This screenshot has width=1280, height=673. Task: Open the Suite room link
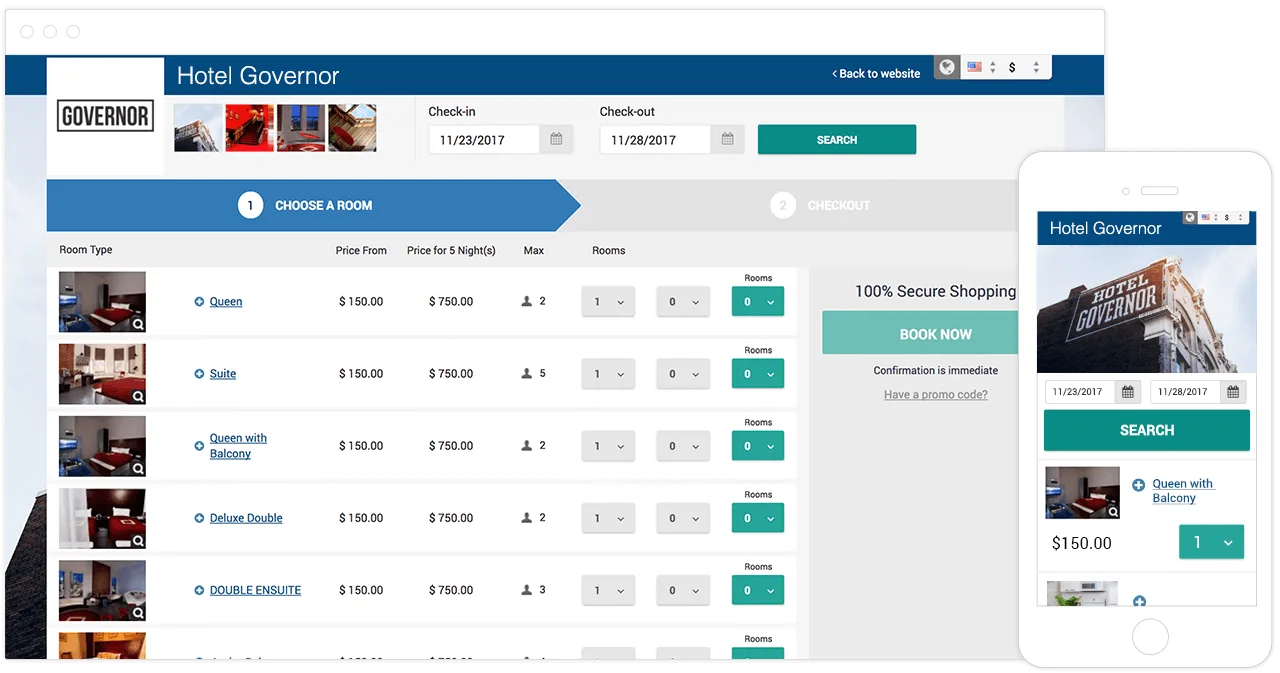click(x=223, y=374)
